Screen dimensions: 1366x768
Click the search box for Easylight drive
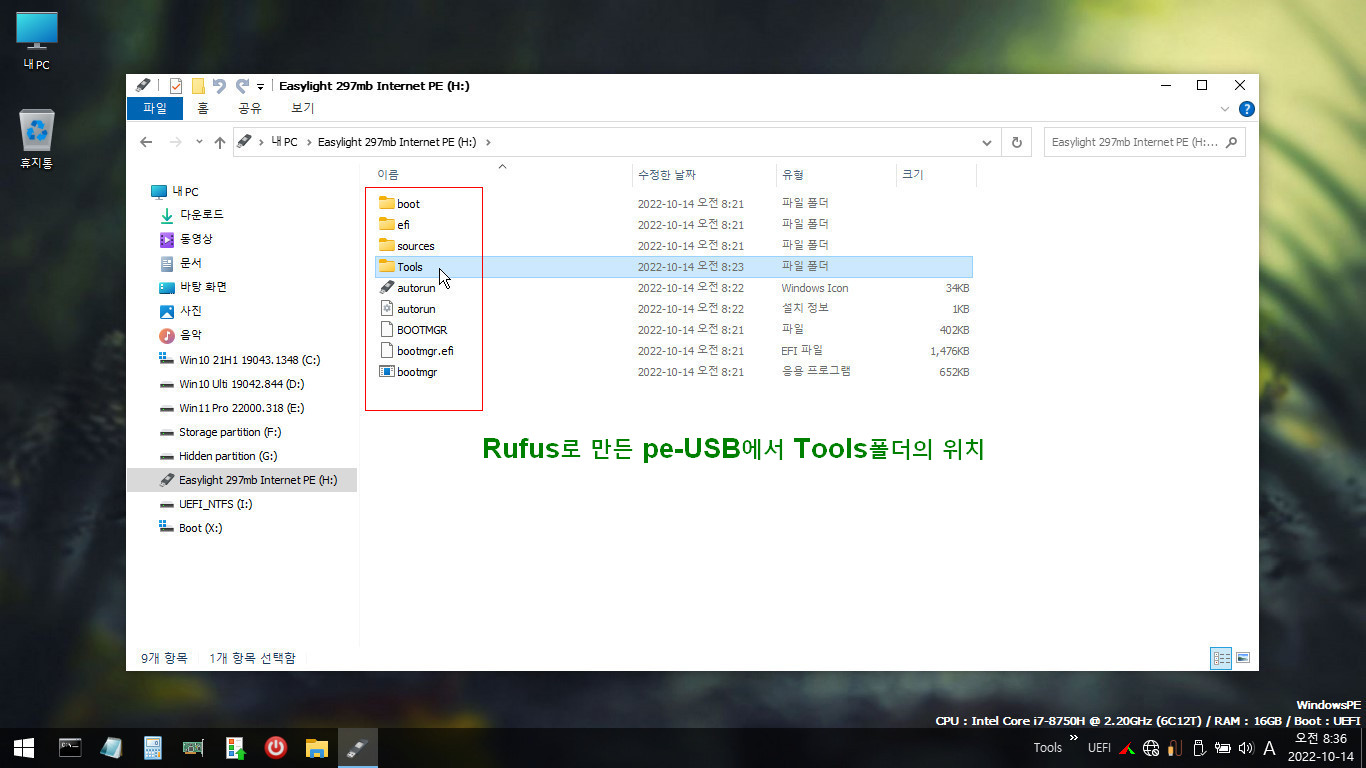(1144, 142)
